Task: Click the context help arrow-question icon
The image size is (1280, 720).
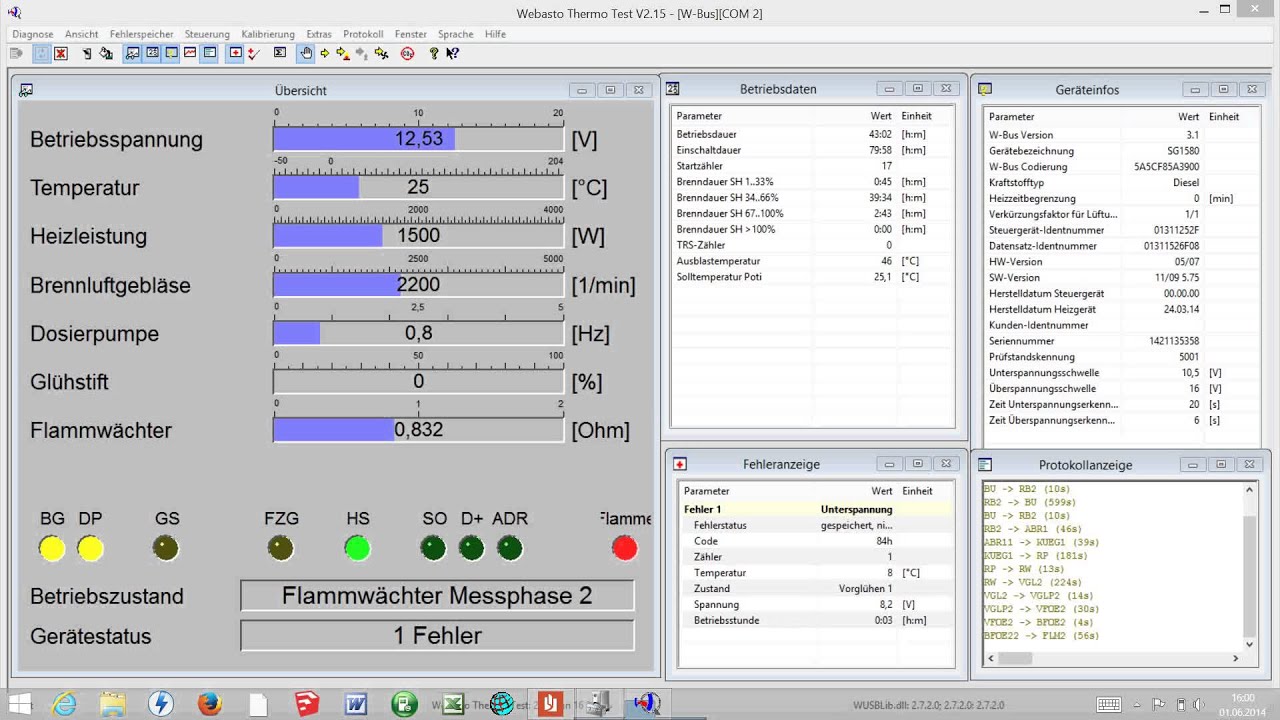Action: coord(452,53)
